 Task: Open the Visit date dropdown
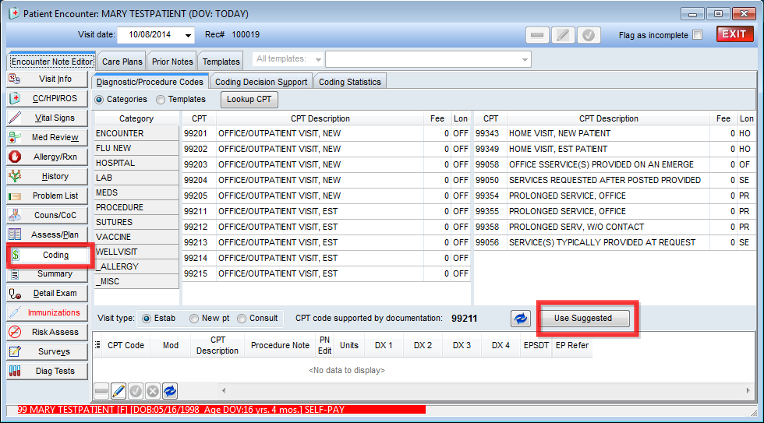pyautogui.click(x=188, y=35)
